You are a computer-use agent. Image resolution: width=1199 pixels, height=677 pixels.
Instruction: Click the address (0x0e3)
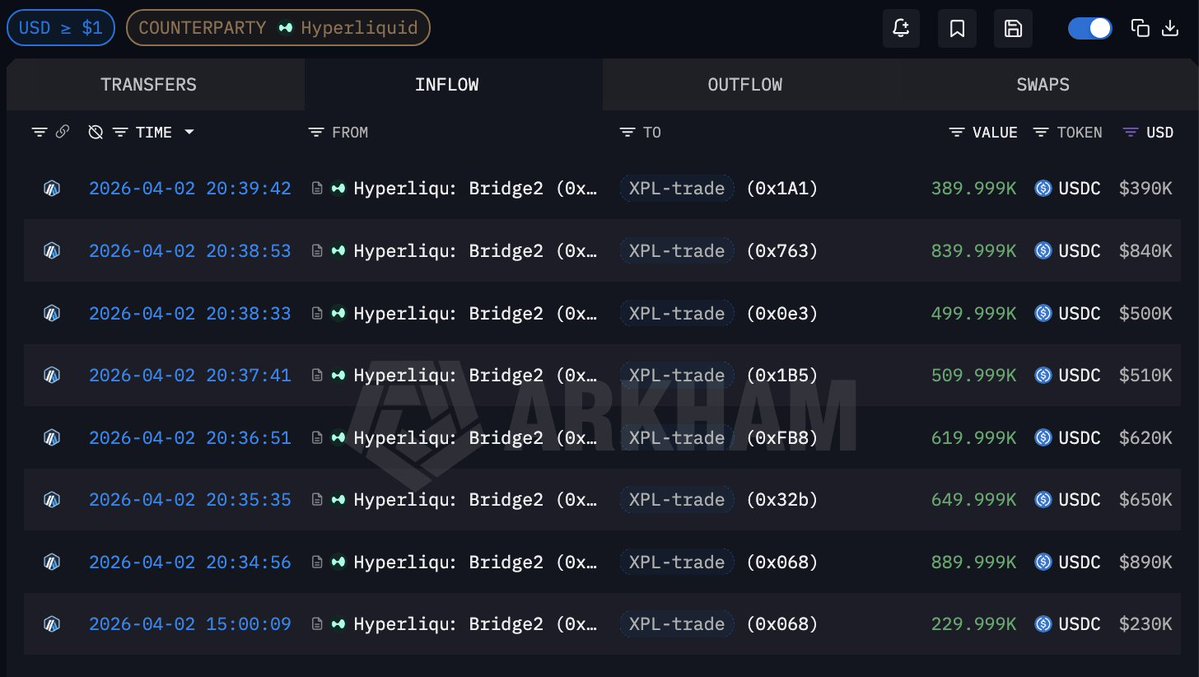click(781, 314)
